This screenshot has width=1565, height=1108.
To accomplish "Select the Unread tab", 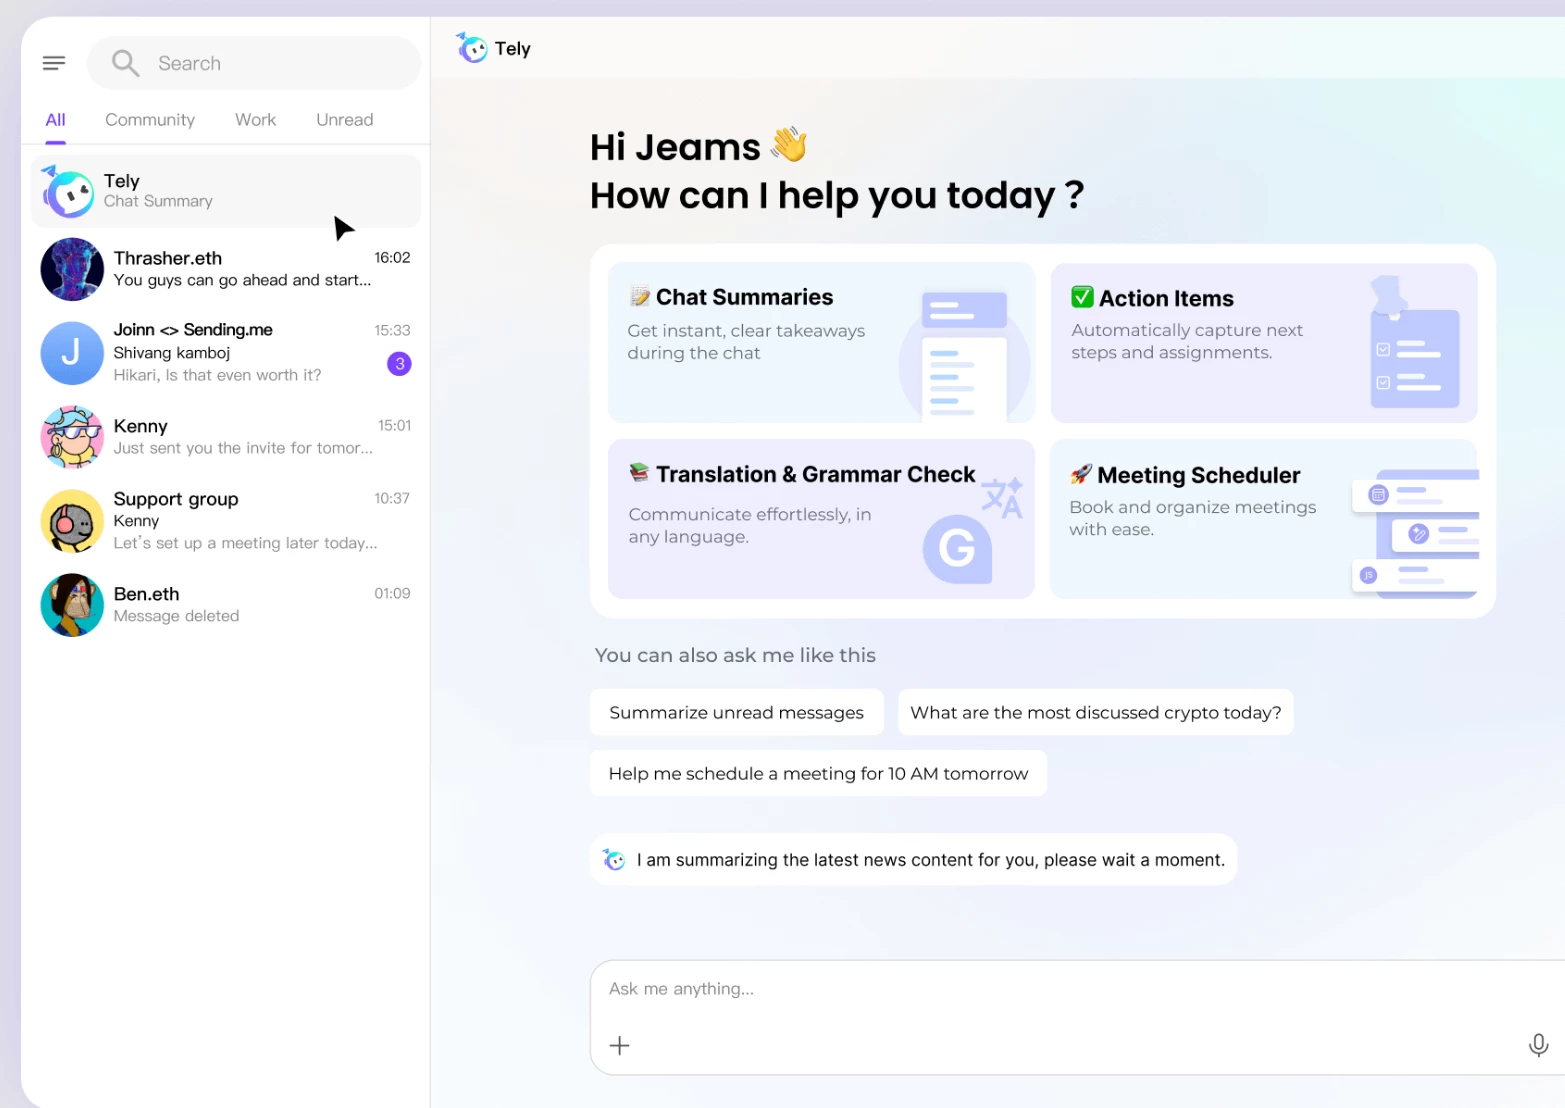I will click(x=344, y=120).
